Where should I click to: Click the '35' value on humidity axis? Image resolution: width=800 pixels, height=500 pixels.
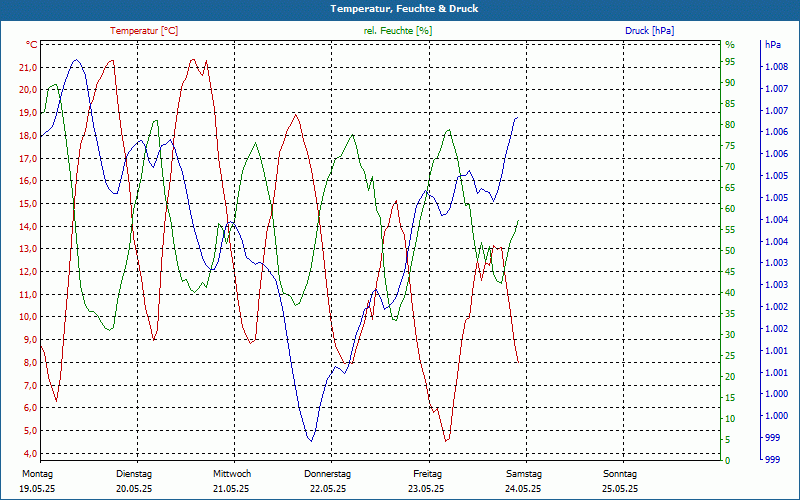point(730,313)
